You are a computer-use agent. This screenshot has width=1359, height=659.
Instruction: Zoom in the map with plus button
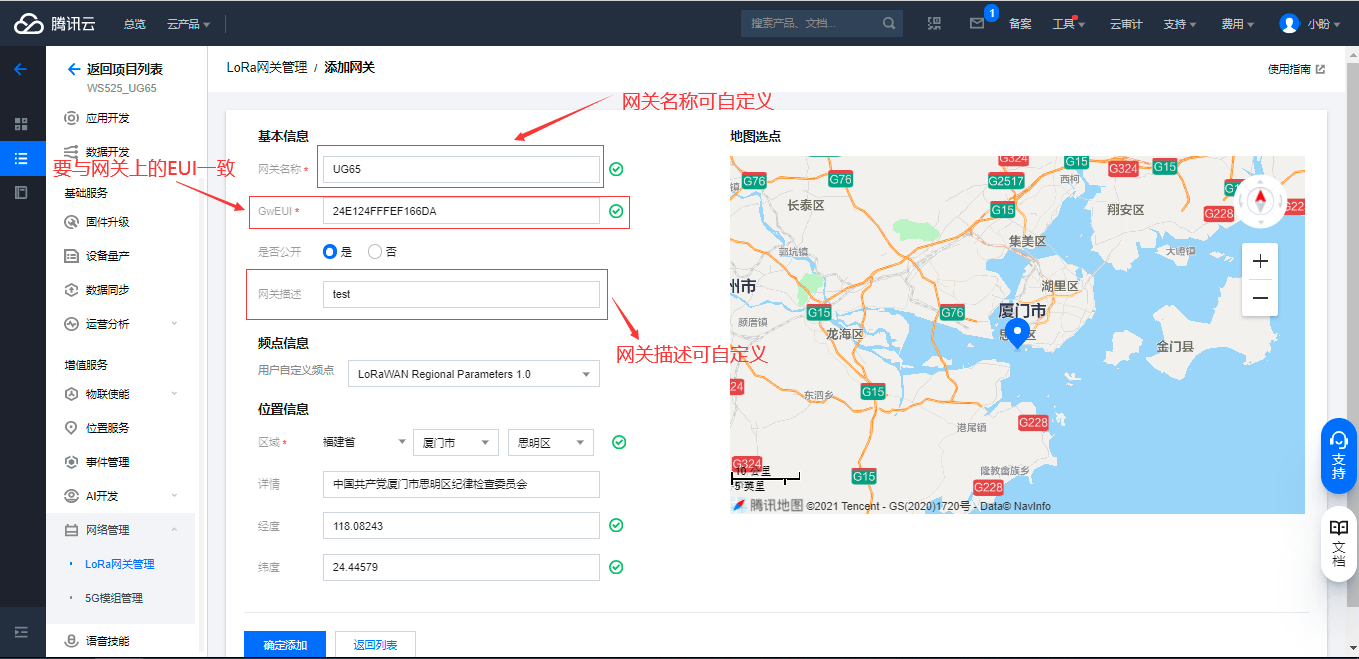pos(1260,262)
